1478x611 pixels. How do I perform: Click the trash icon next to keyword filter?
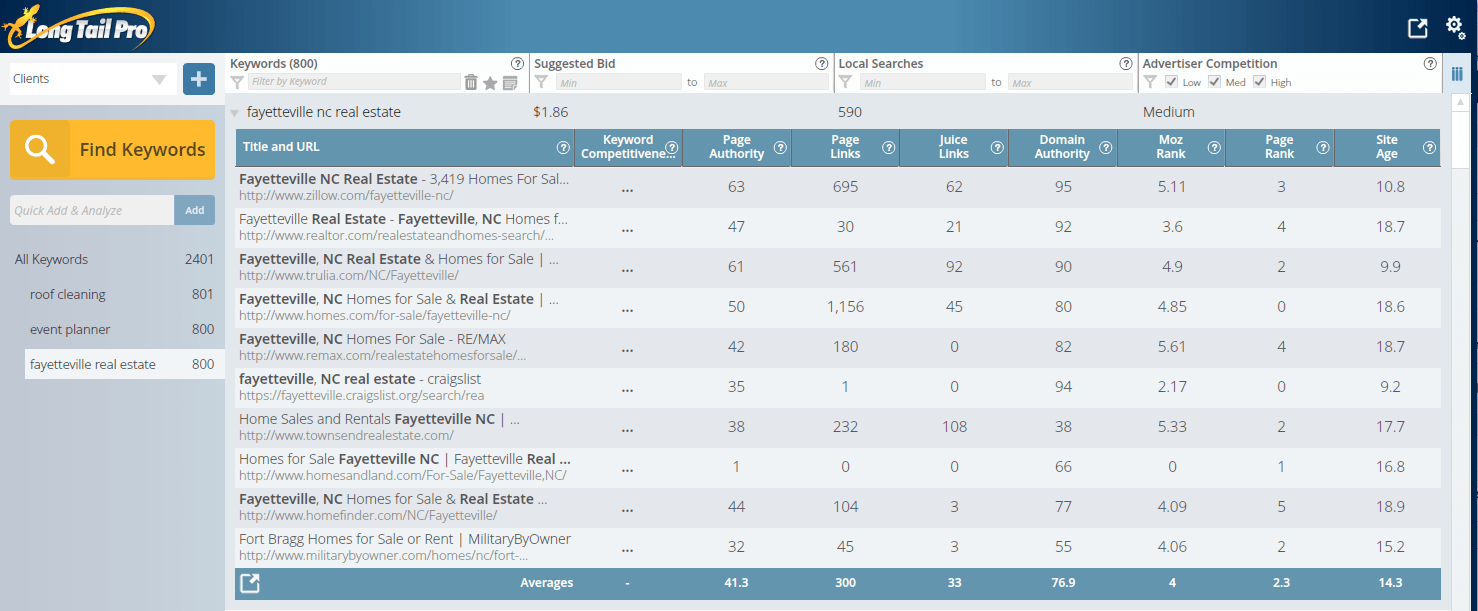click(471, 82)
